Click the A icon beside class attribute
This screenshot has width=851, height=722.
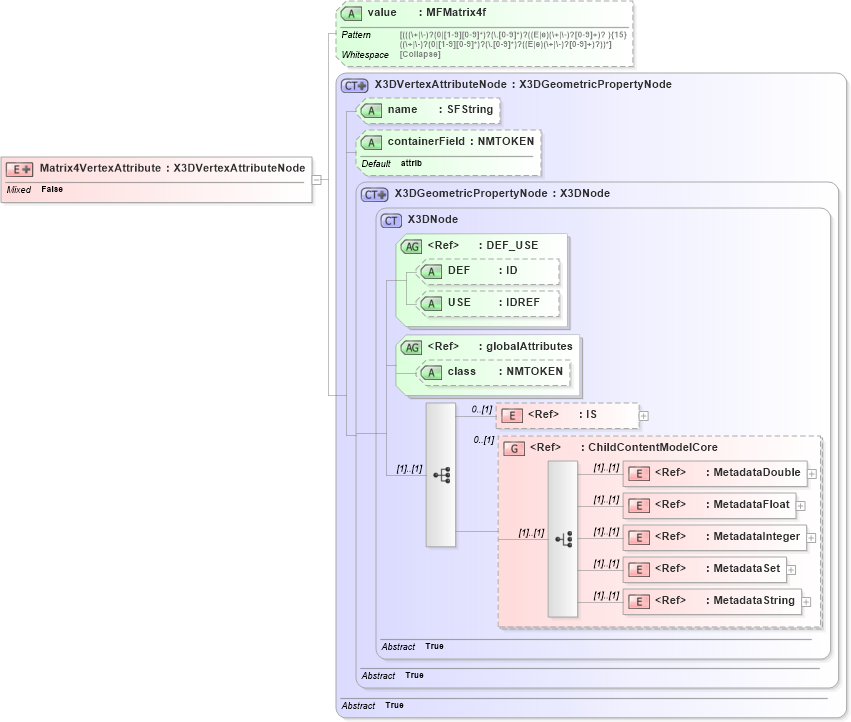(431, 372)
